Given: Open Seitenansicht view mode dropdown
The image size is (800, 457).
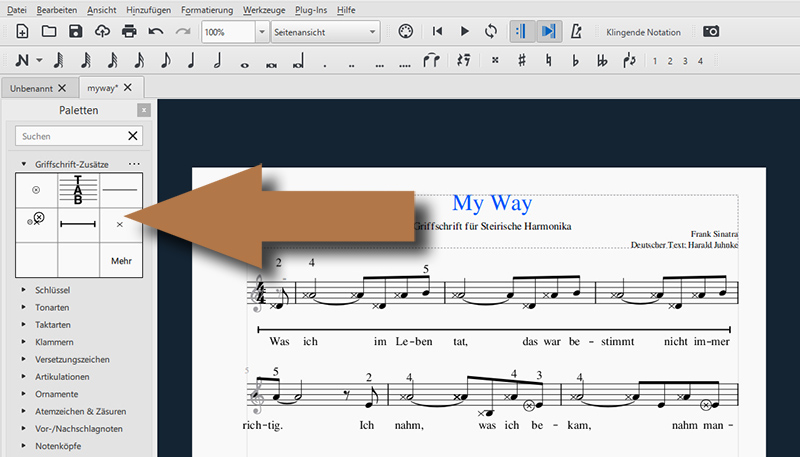Looking at the screenshot, I should (x=326, y=32).
